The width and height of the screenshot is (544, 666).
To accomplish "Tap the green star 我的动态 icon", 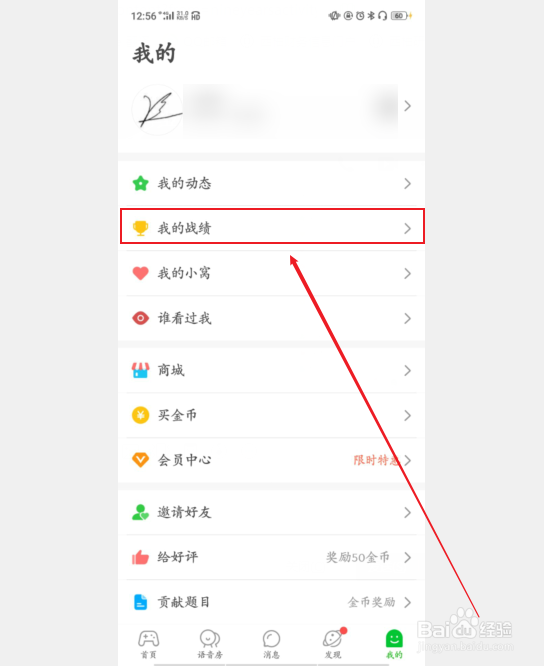I will click(141, 183).
